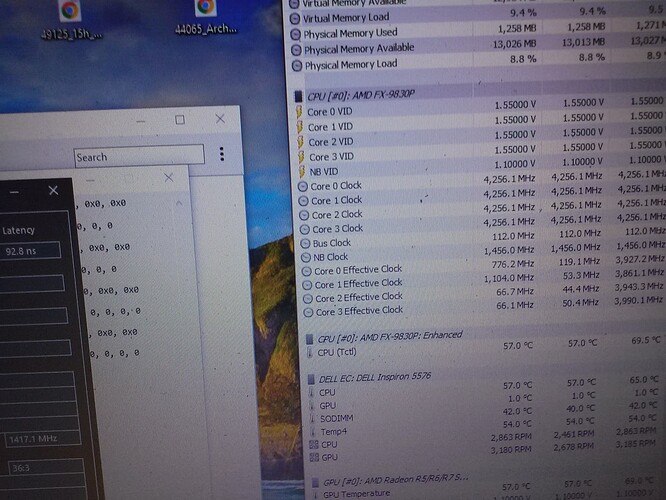Click the 2,863 RPM CPU fan current value
666x500 pixels.
[511, 437]
